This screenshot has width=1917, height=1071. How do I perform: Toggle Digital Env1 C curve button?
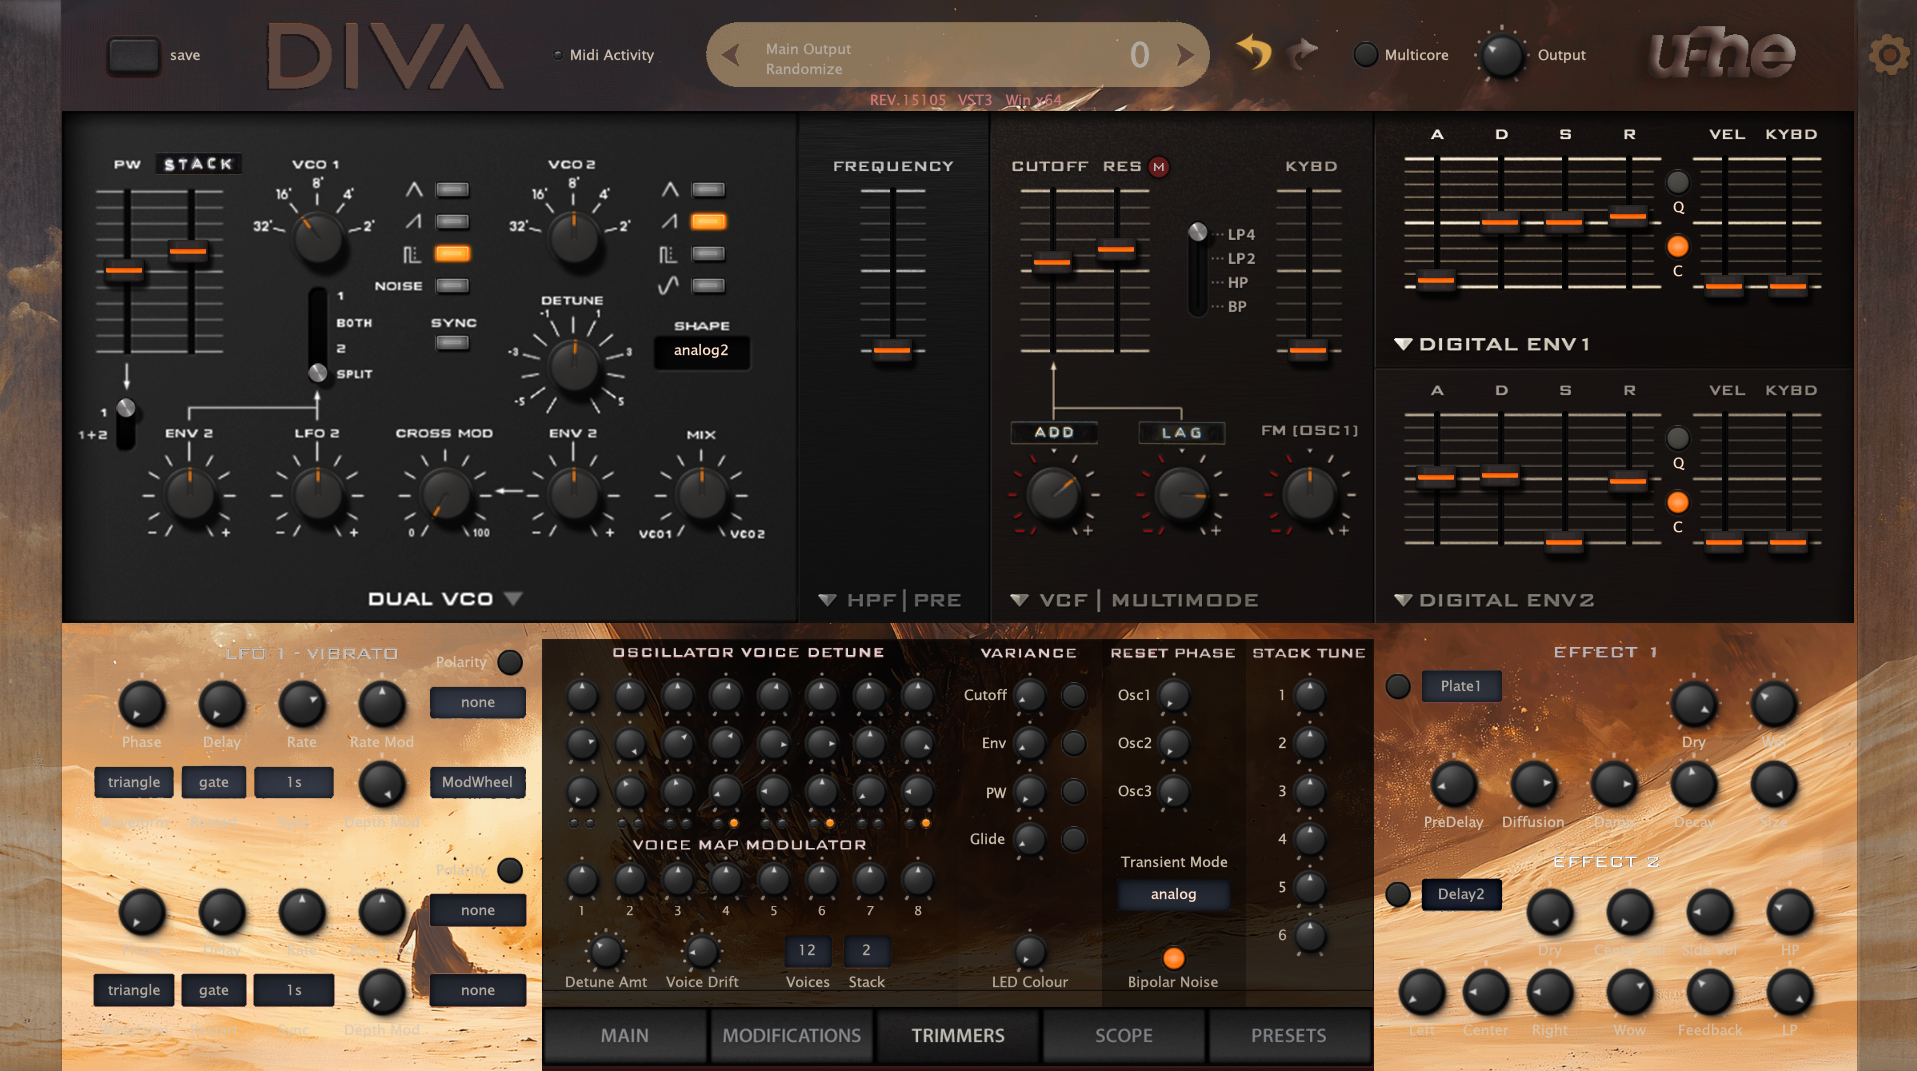1678,246
